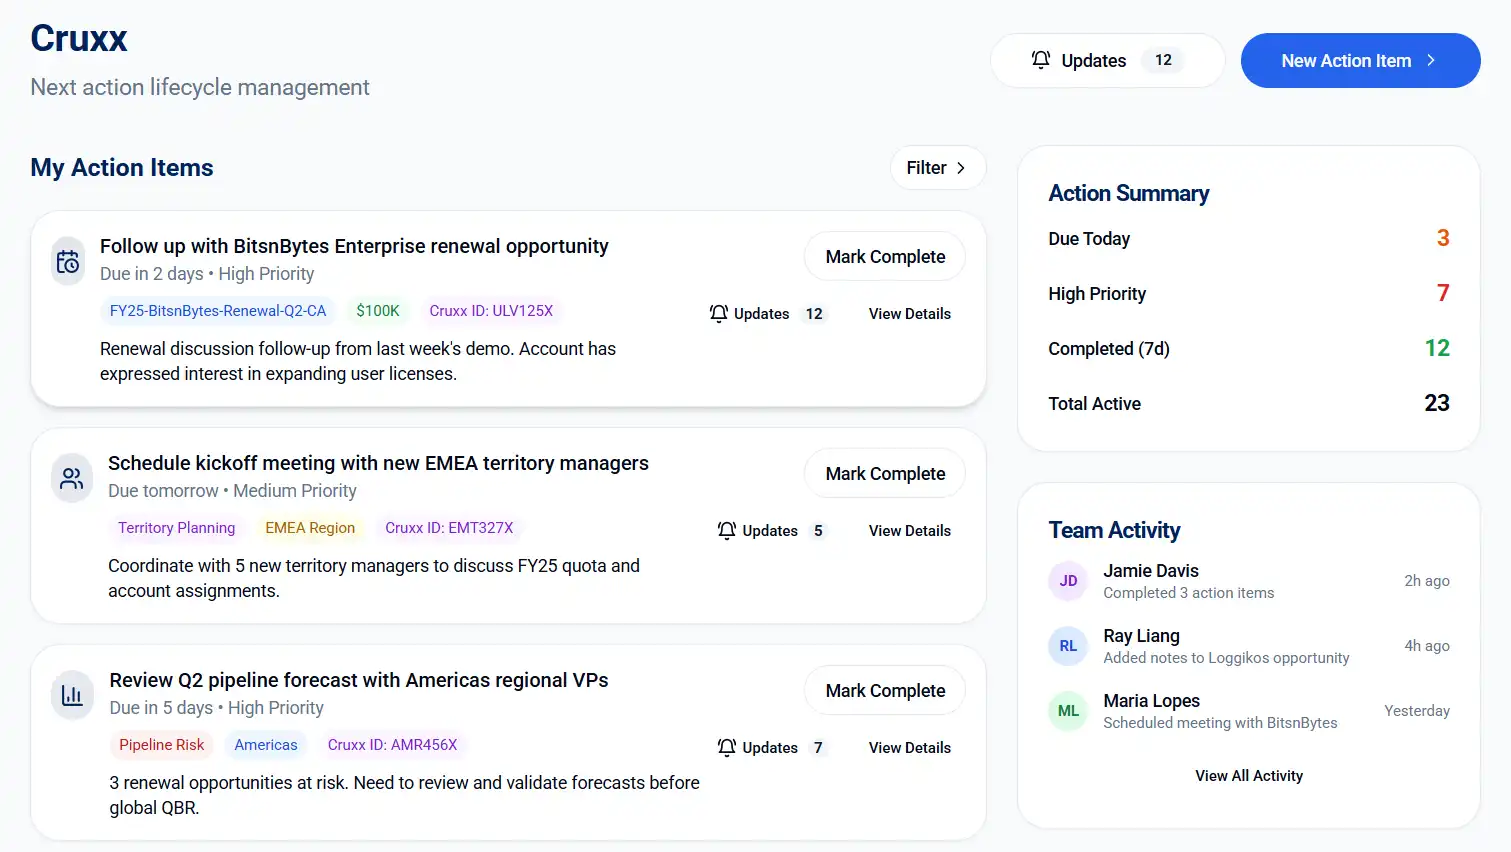Click the people icon on EMEA kickoff item
Screen dimensions: 1511x852
(72, 479)
